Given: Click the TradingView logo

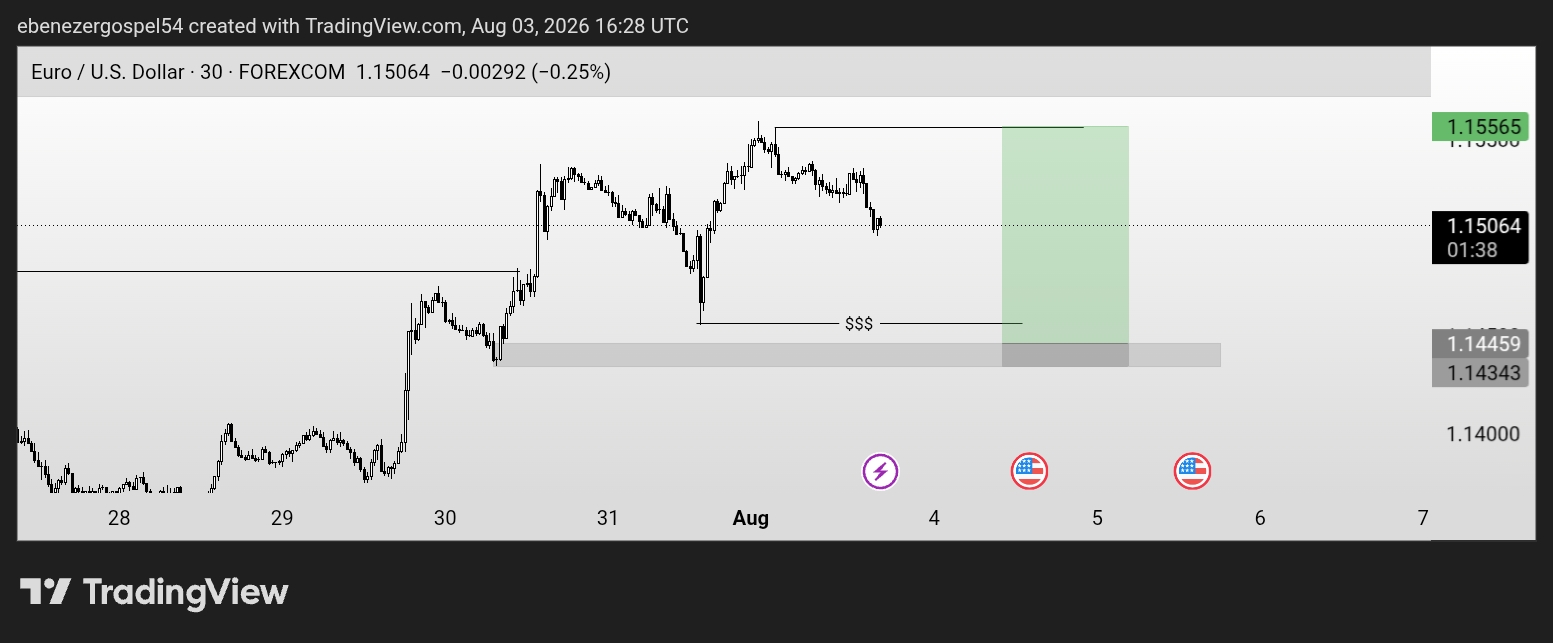Looking at the screenshot, I should pyautogui.click(x=154, y=592).
